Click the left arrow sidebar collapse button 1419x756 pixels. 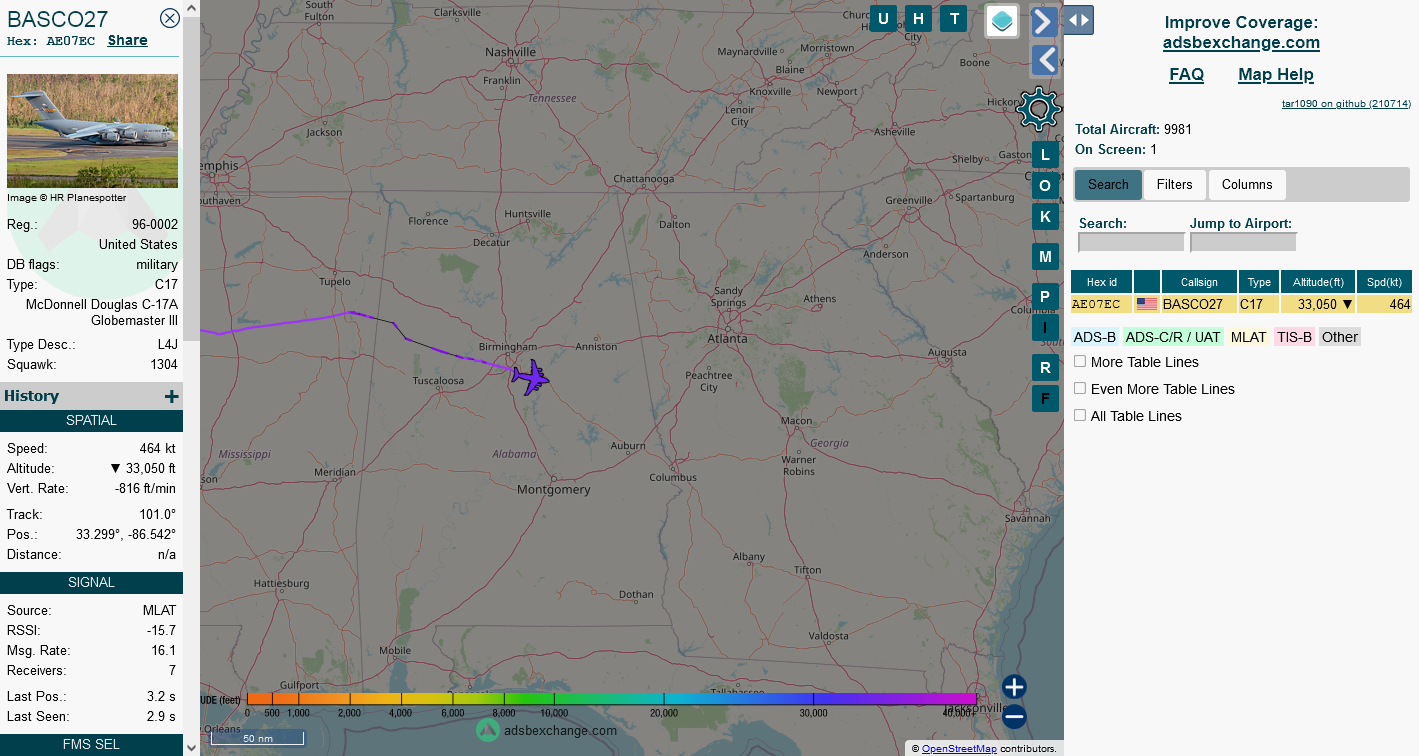[x=1044, y=60]
